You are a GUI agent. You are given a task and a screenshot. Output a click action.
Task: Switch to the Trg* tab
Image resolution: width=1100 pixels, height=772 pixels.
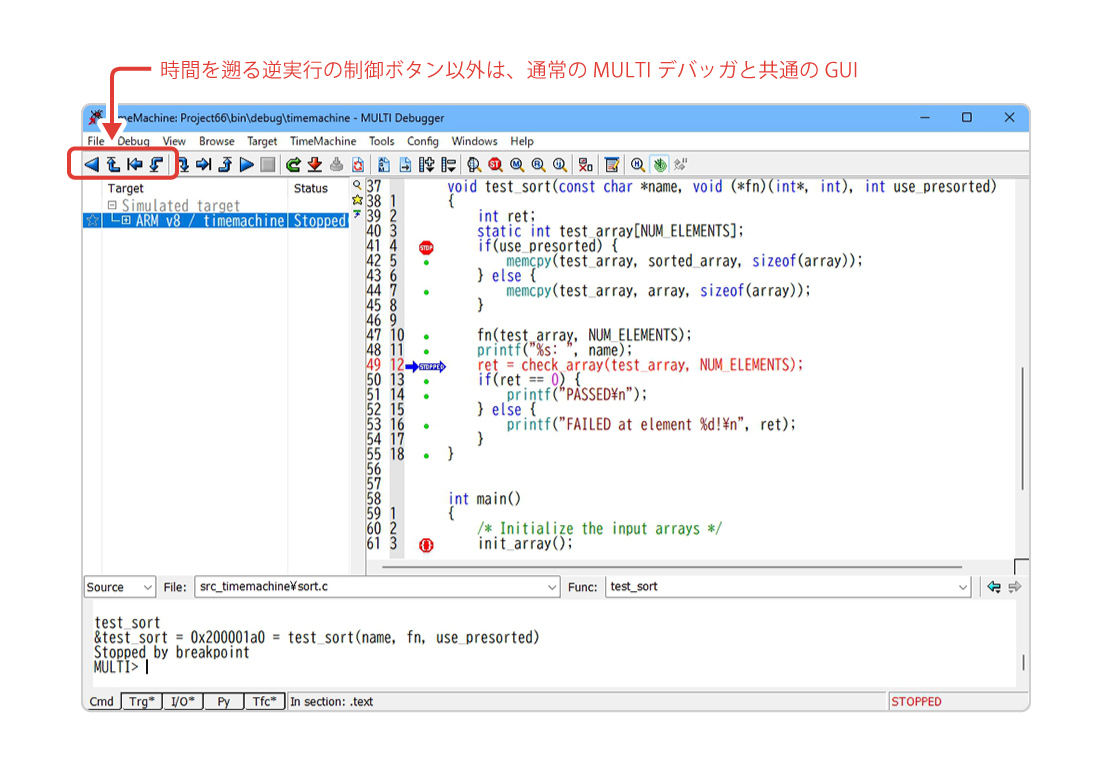click(x=142, y=701)
